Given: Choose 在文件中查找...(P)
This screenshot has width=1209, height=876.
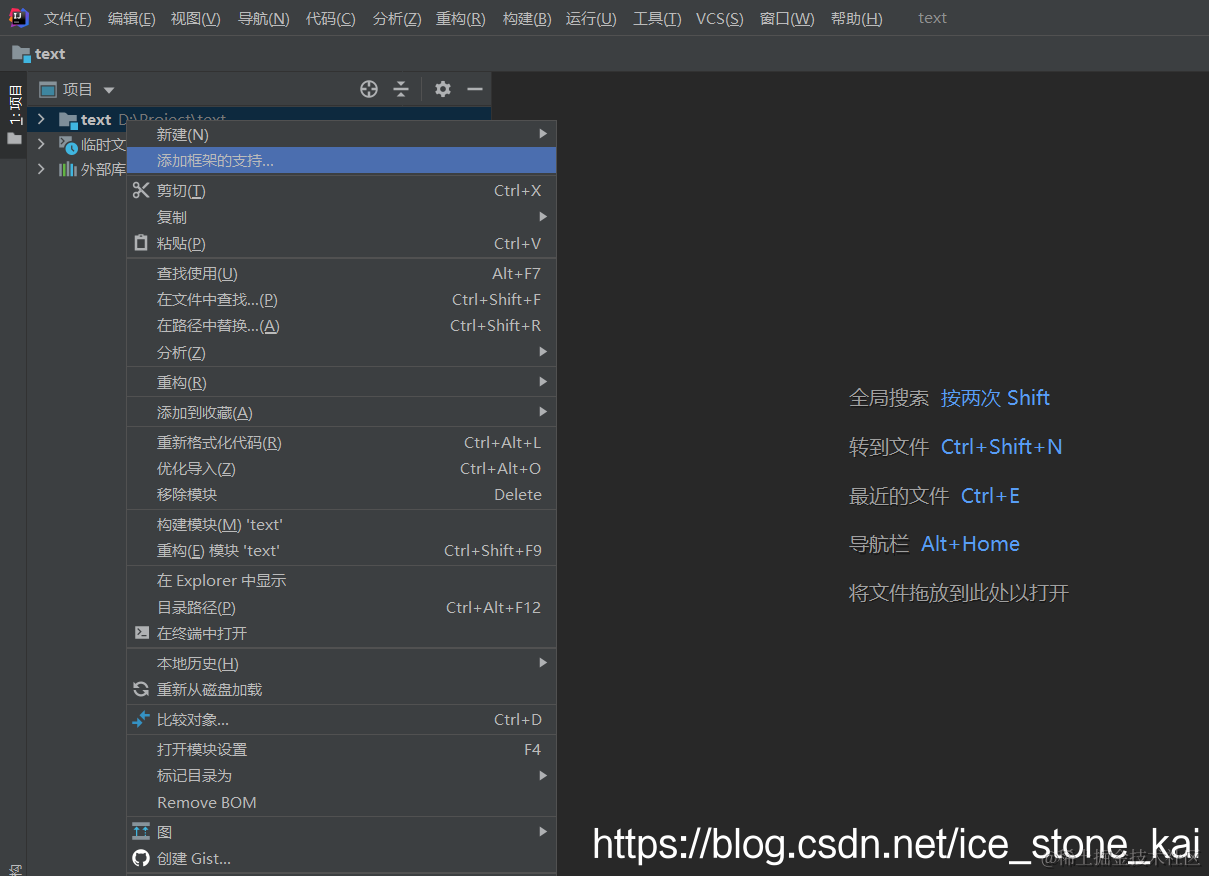Looking at the screenshot, I should (341, 299).
